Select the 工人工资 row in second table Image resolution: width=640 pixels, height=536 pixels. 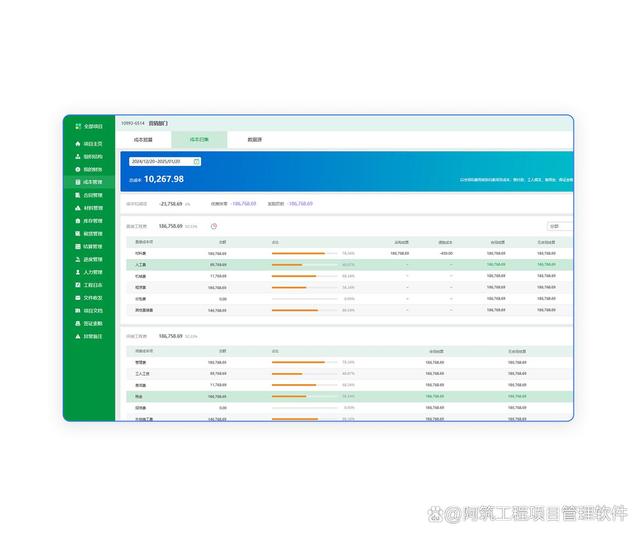[349, 374]
